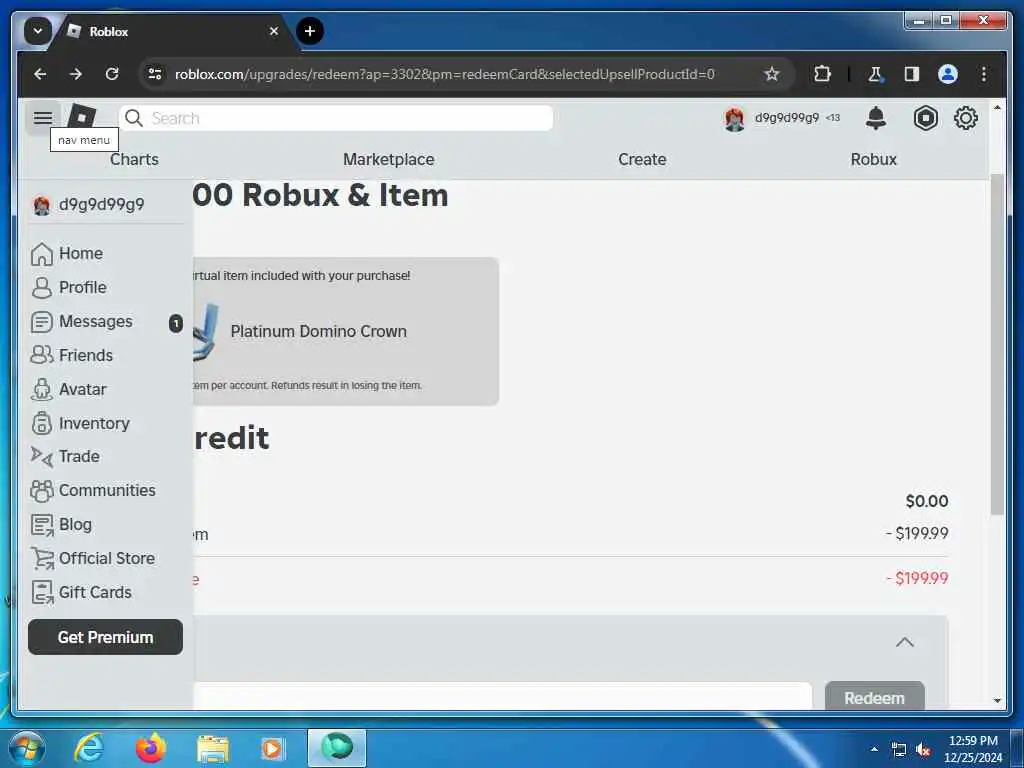The width and height of the screenshot is (1024, 768).
Task: Click the page vertical scrollbar thumb
Action: click(997, 345)
